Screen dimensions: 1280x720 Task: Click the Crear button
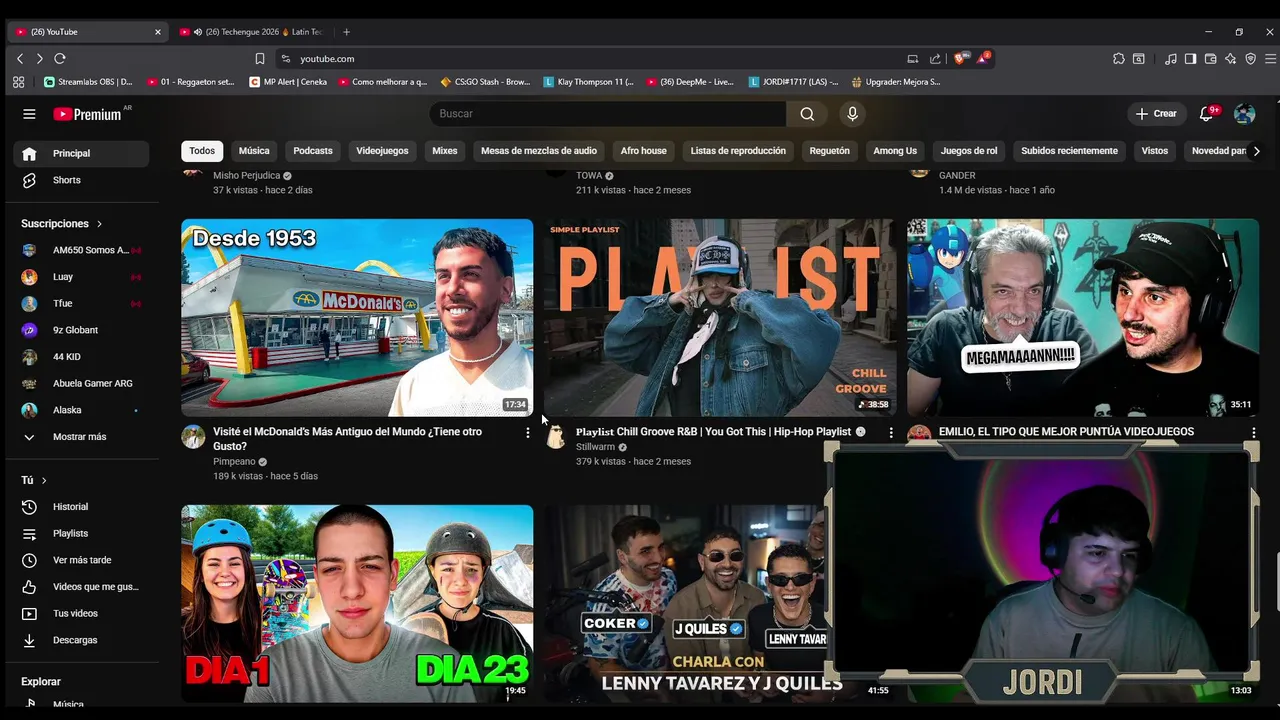[x=1156, y=114]
